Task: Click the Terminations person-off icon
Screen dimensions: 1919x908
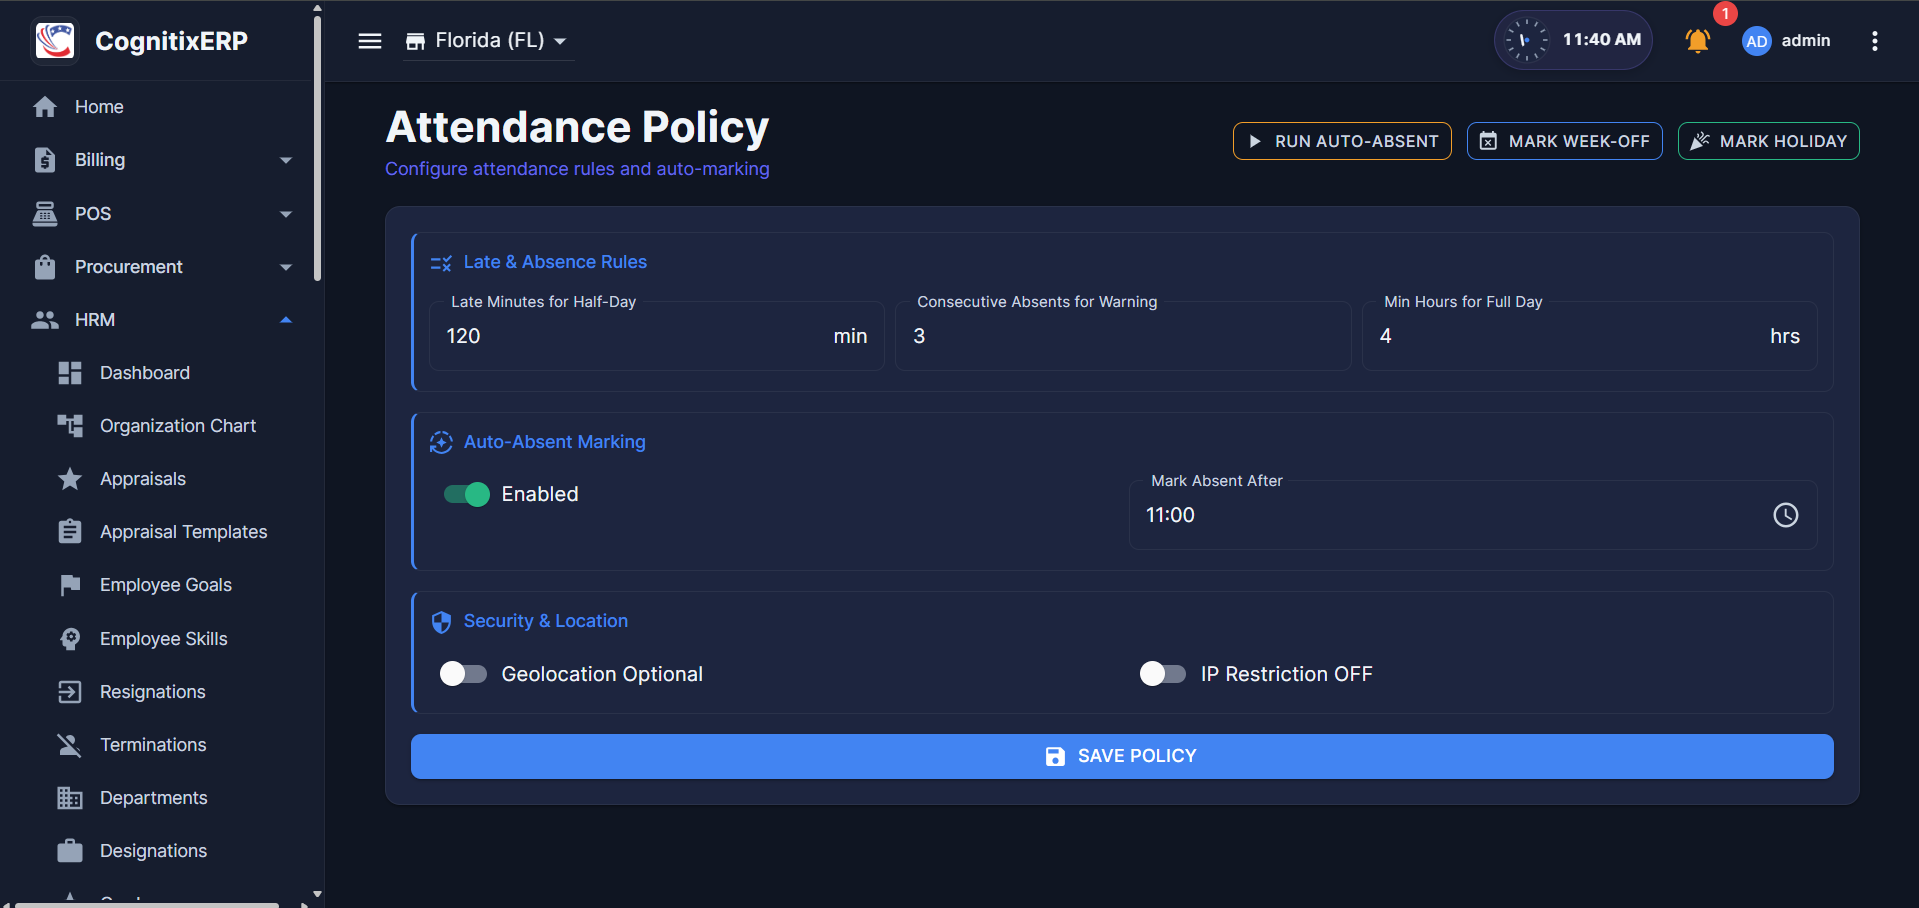Action: 70,745
